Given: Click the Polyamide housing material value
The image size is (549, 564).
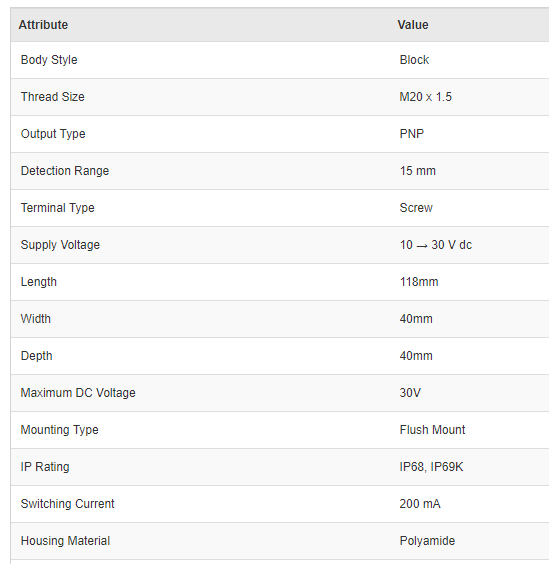Looking at the screenshot, I should click(427, 541).
